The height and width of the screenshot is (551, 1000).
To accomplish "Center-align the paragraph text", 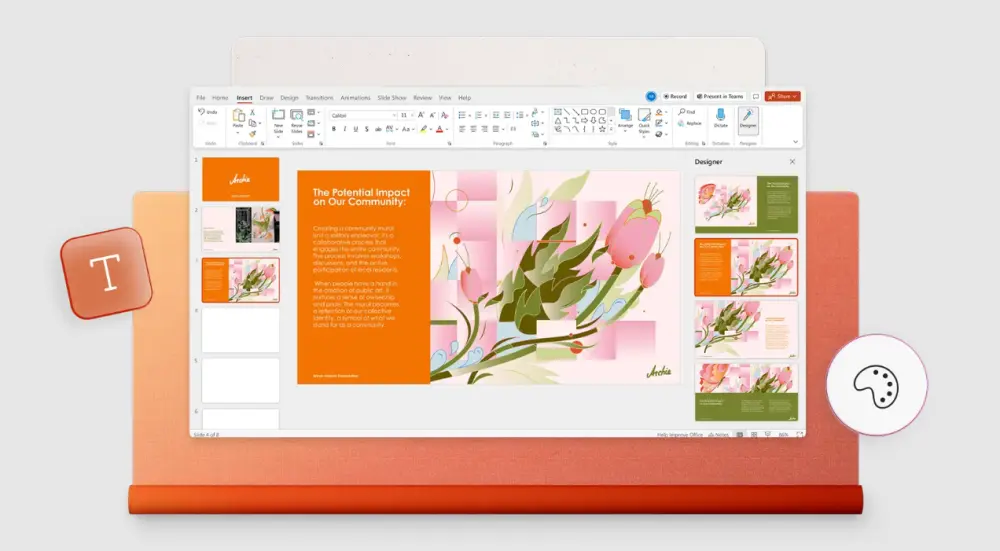I will click(x=473, y=129).
